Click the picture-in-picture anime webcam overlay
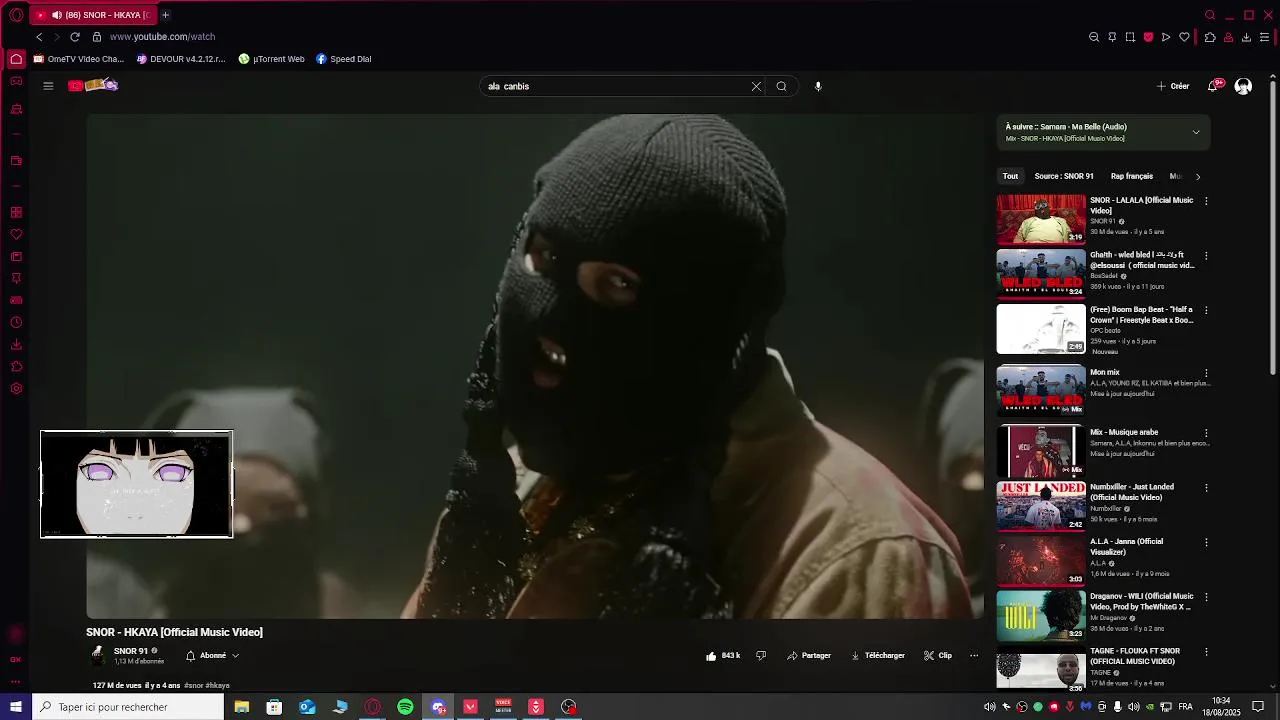Viewport: 1280px width, 720px height. 137,484
